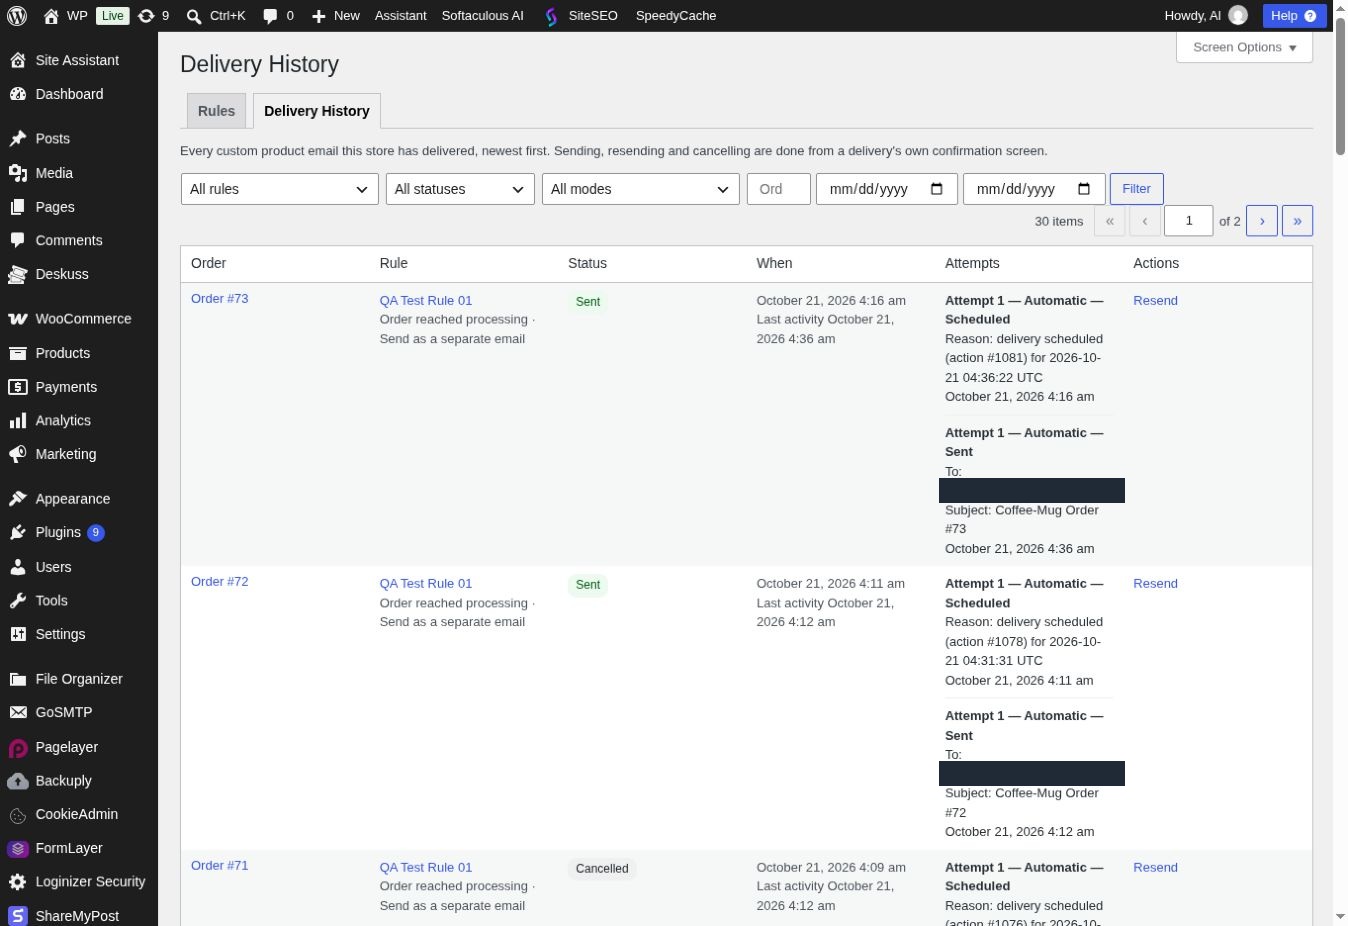Jump to the last page arrow
Screen dimensions: 1348x926
pos(1297,221)
